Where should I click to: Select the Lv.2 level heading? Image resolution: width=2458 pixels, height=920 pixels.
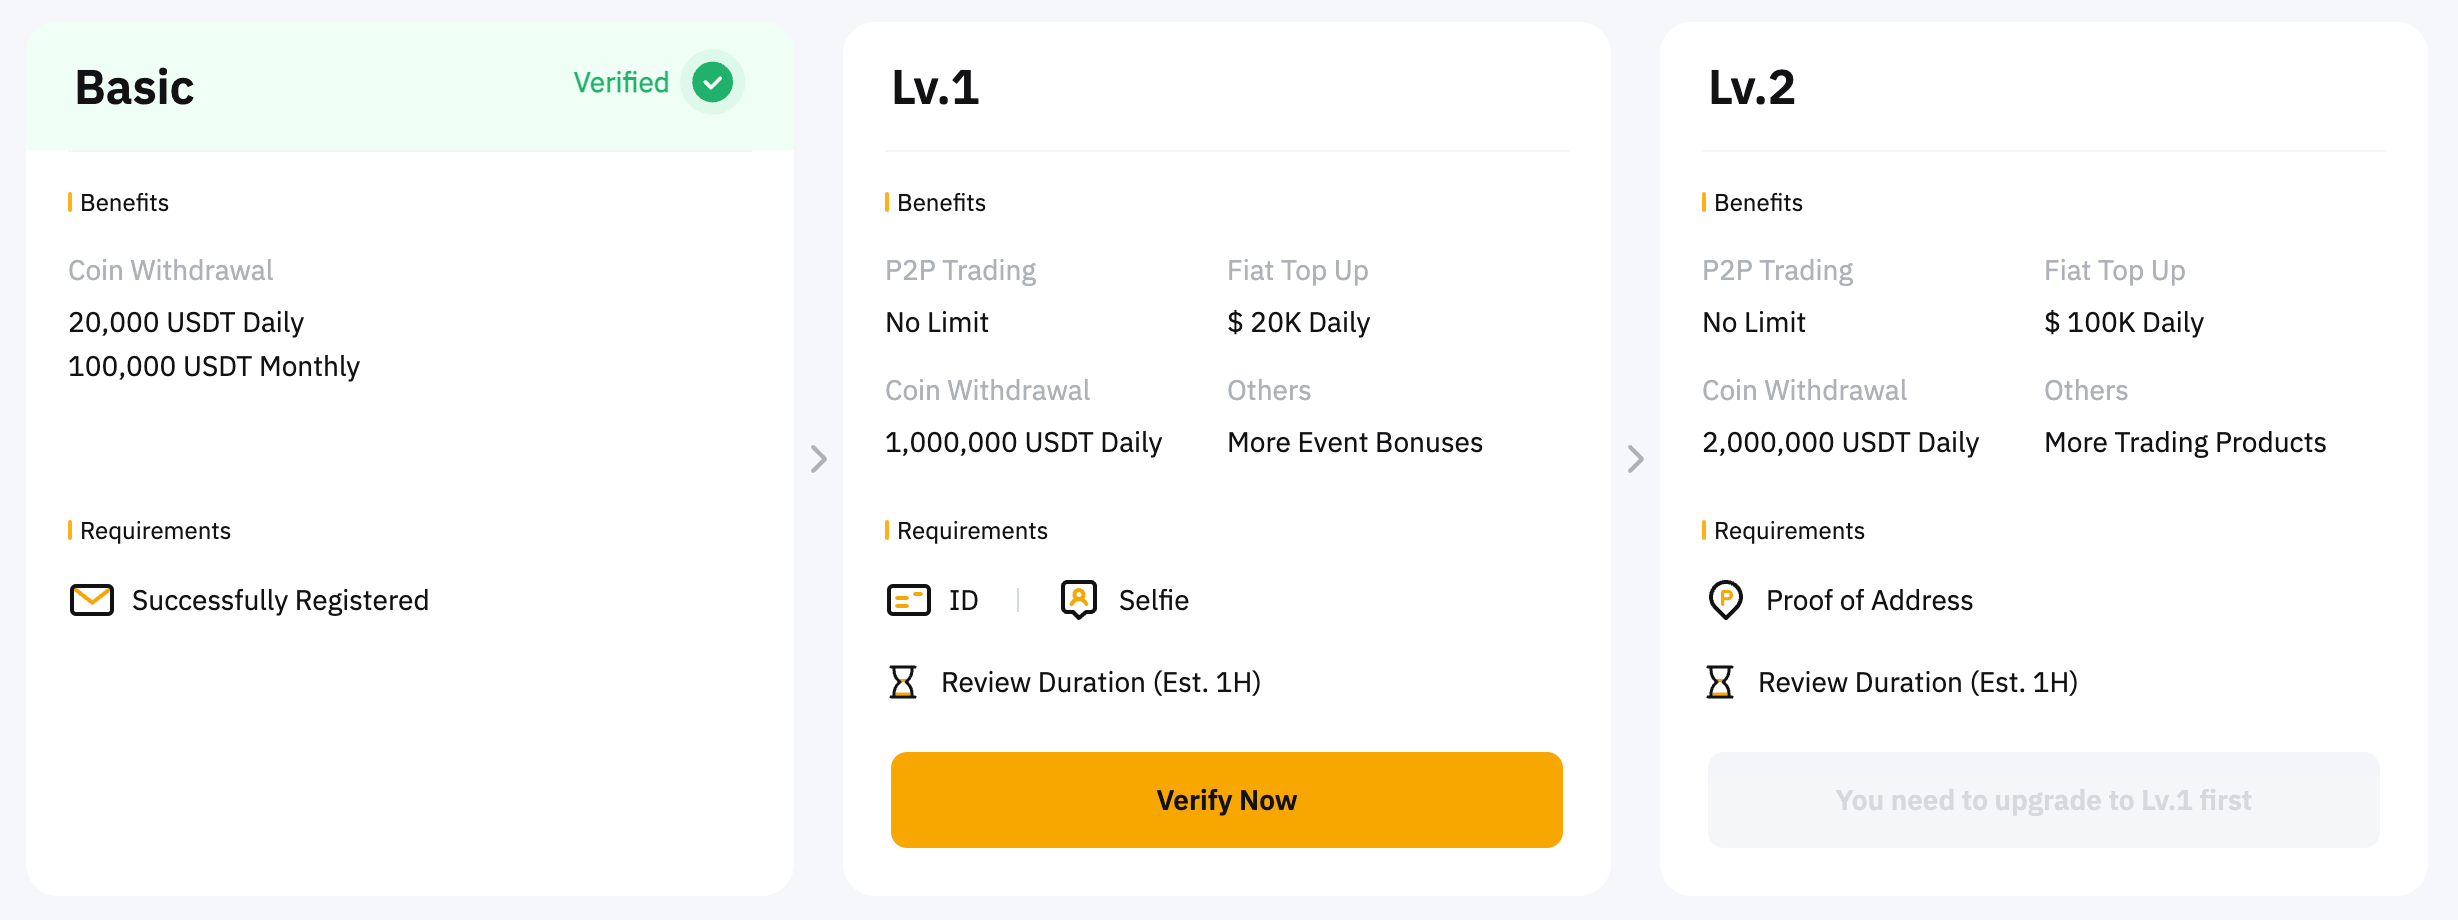[x=1752, y=88]
